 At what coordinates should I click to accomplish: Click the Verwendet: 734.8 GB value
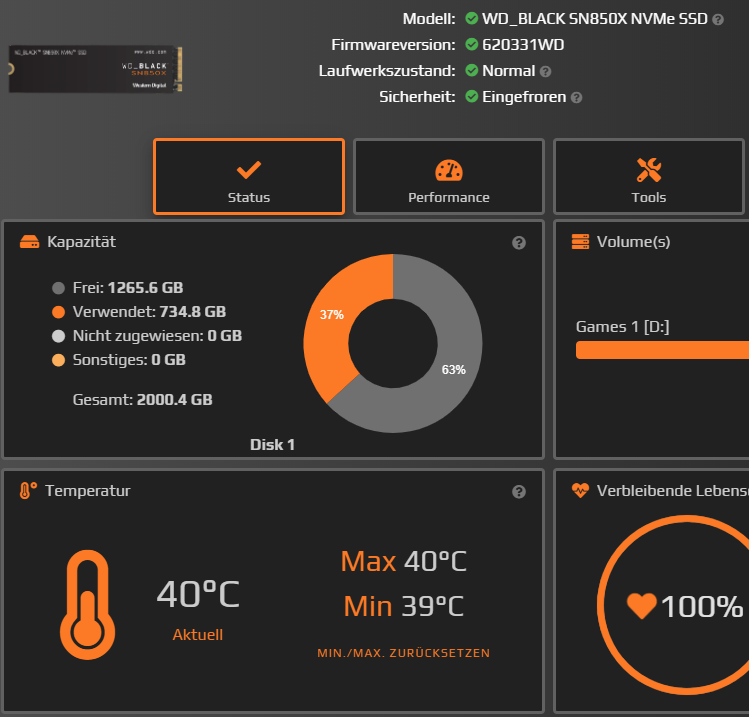[150, 312]
